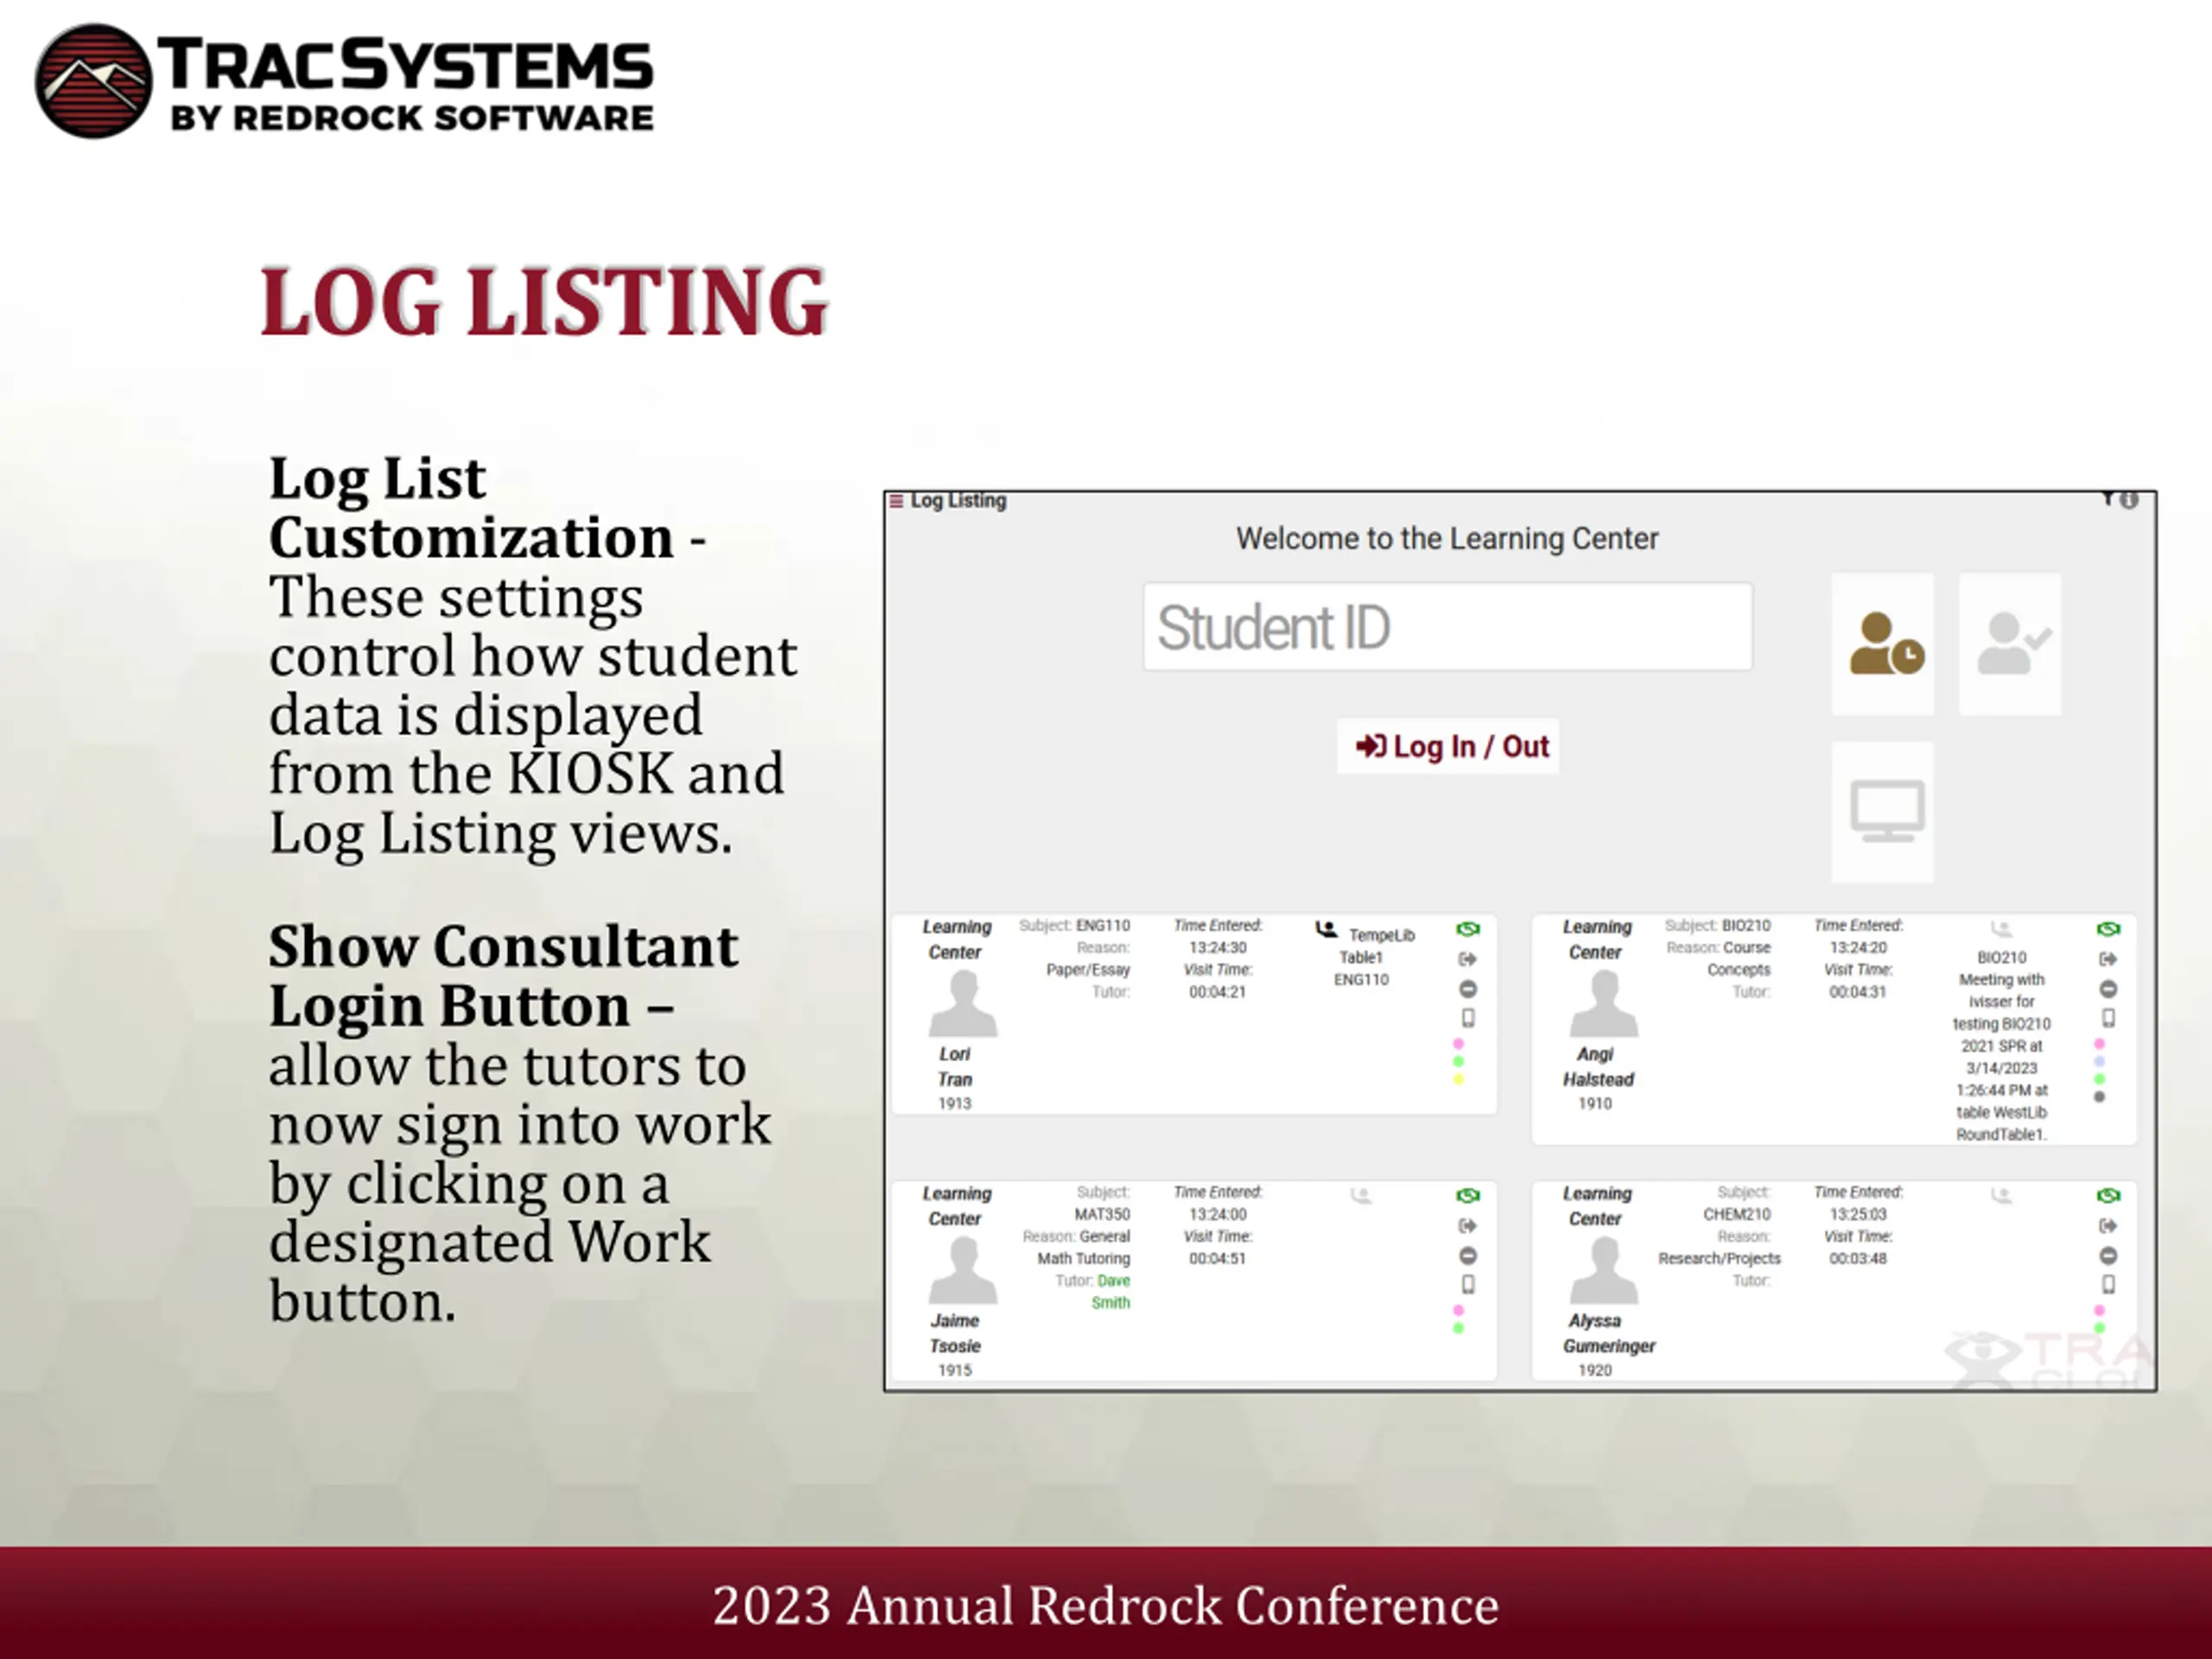Click the filter funnel icon in Log Listing header
The image size is (2212, 1659).
pos(2107,499)
